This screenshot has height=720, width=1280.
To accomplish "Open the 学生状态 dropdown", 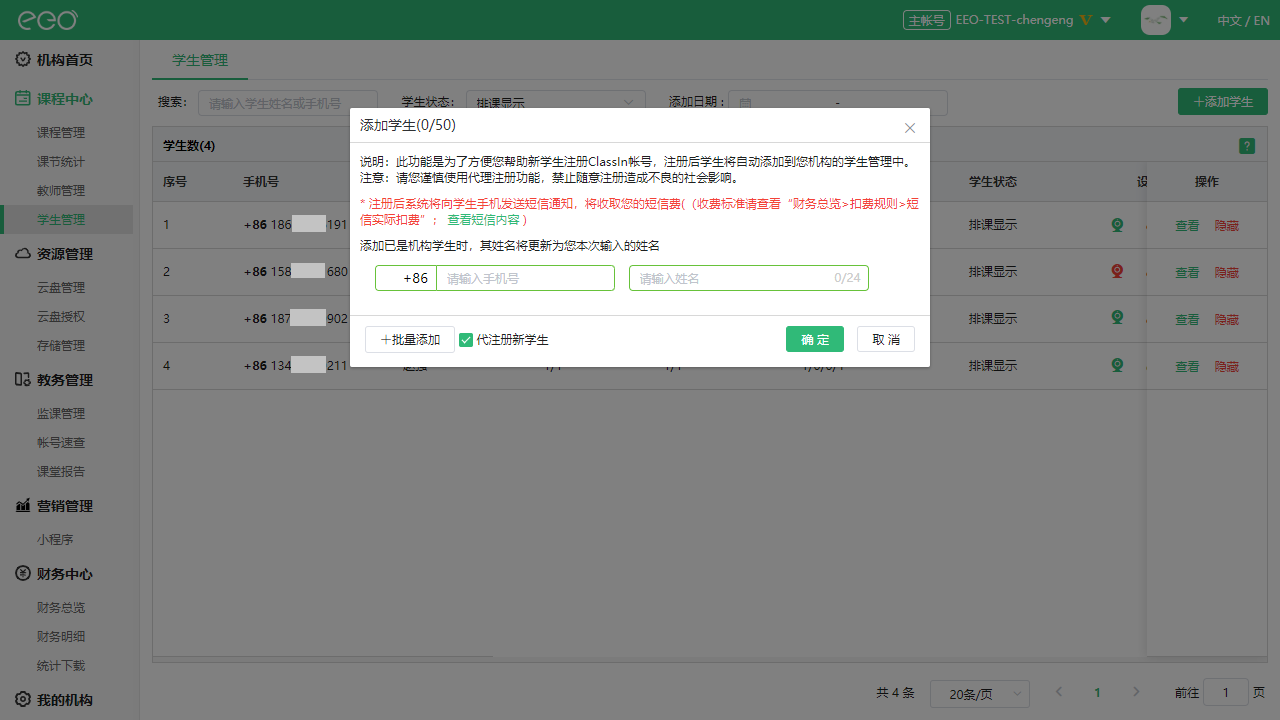I will pos(556,102).
